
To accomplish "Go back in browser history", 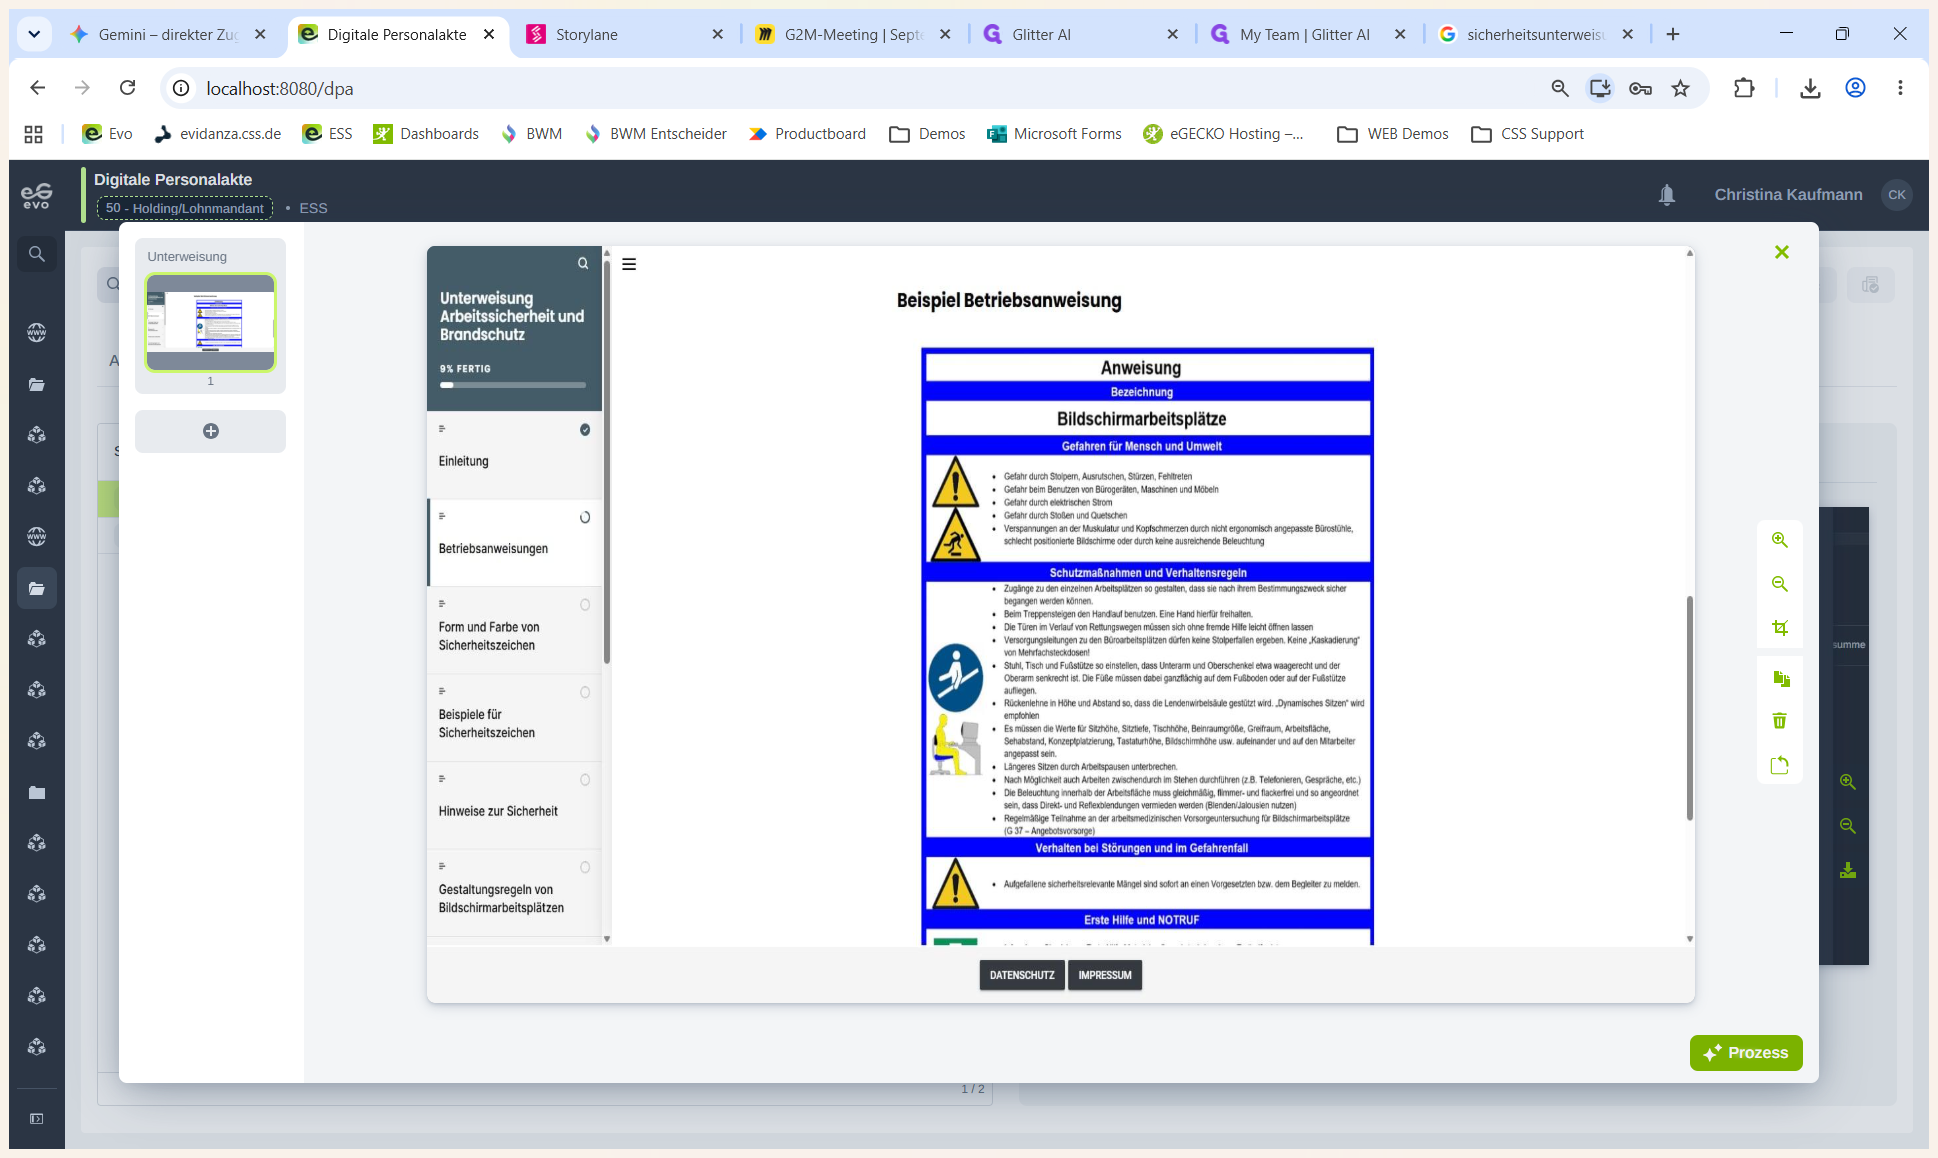I will tap(38, 88).
